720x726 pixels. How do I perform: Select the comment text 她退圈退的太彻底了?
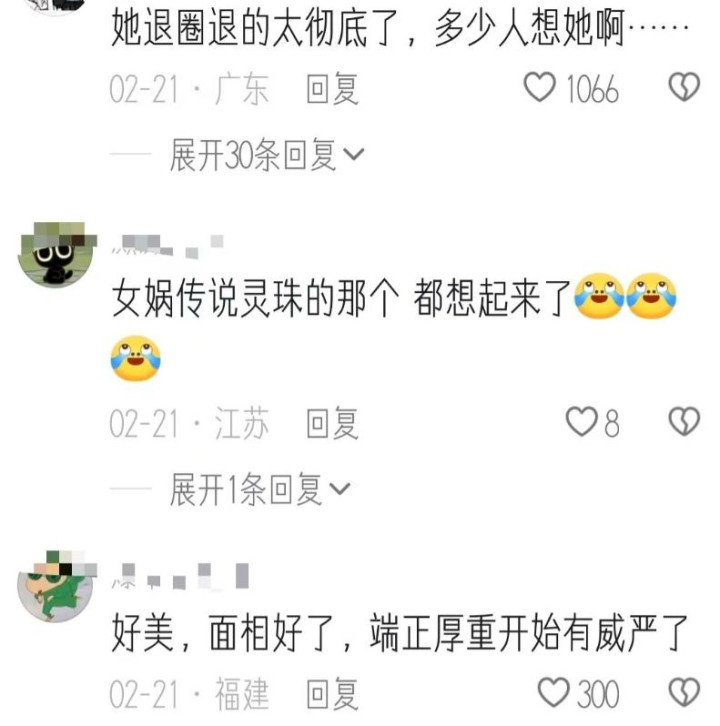click(x=255, y=28)
